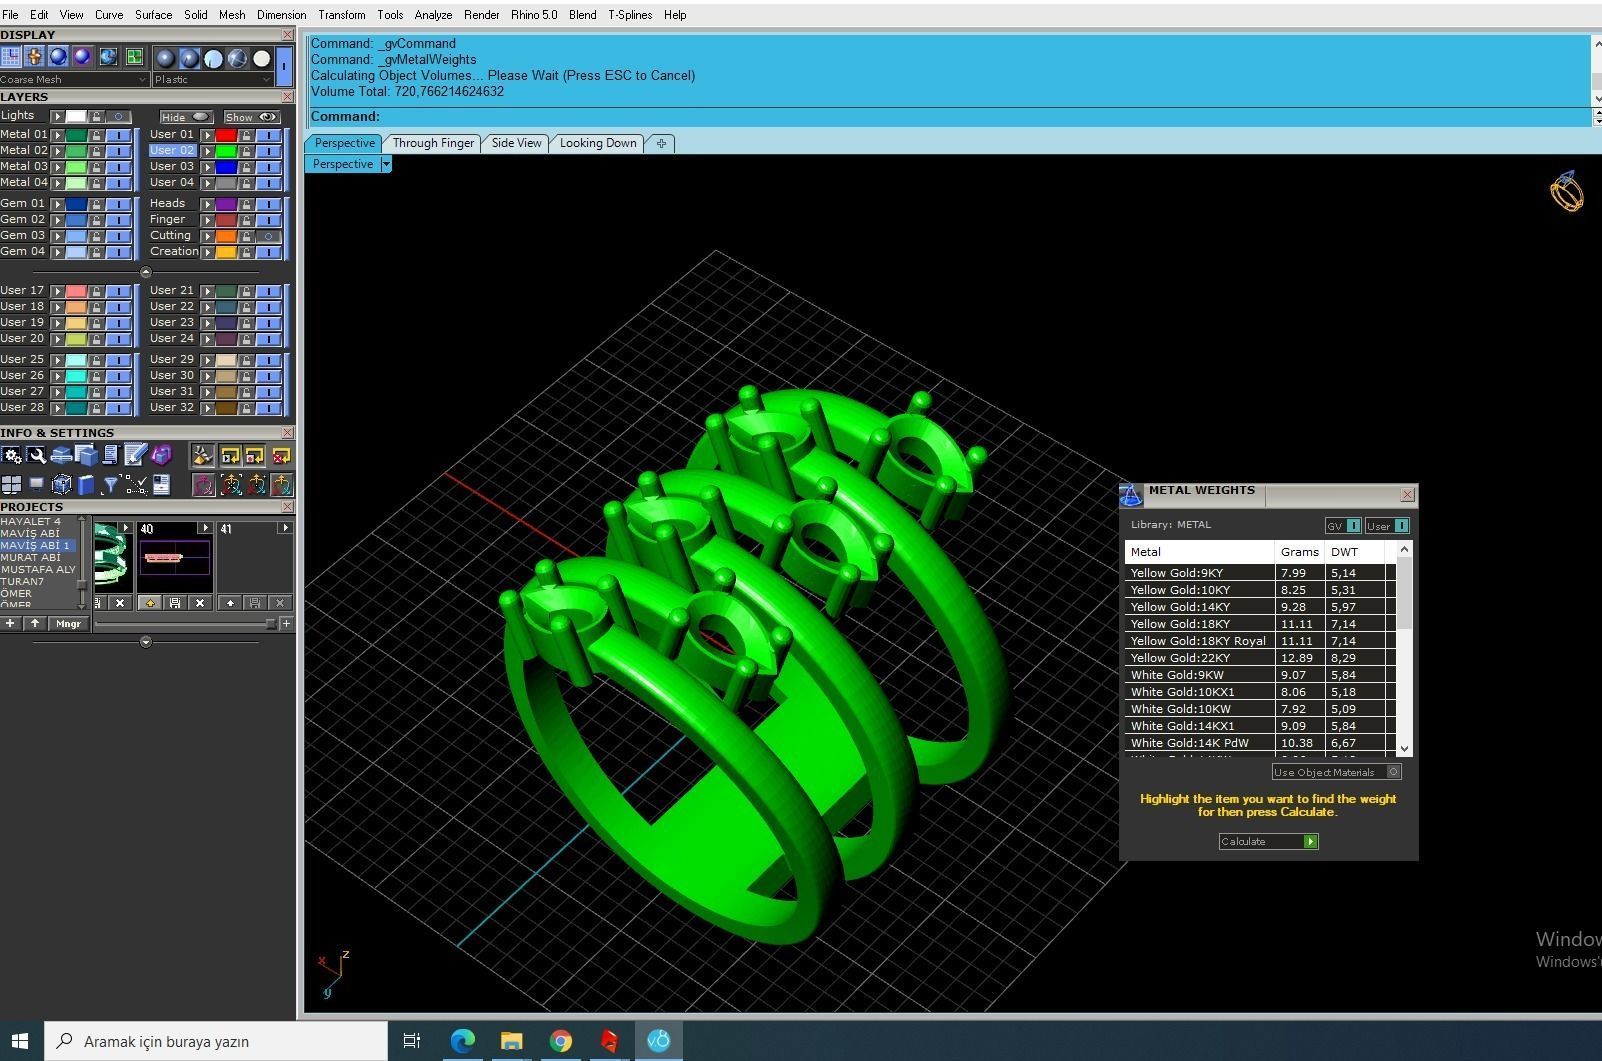The height and width of the screenshot is (1061, 1602).
Task: Switch to Looking Down tab
Action: [598, 143]
